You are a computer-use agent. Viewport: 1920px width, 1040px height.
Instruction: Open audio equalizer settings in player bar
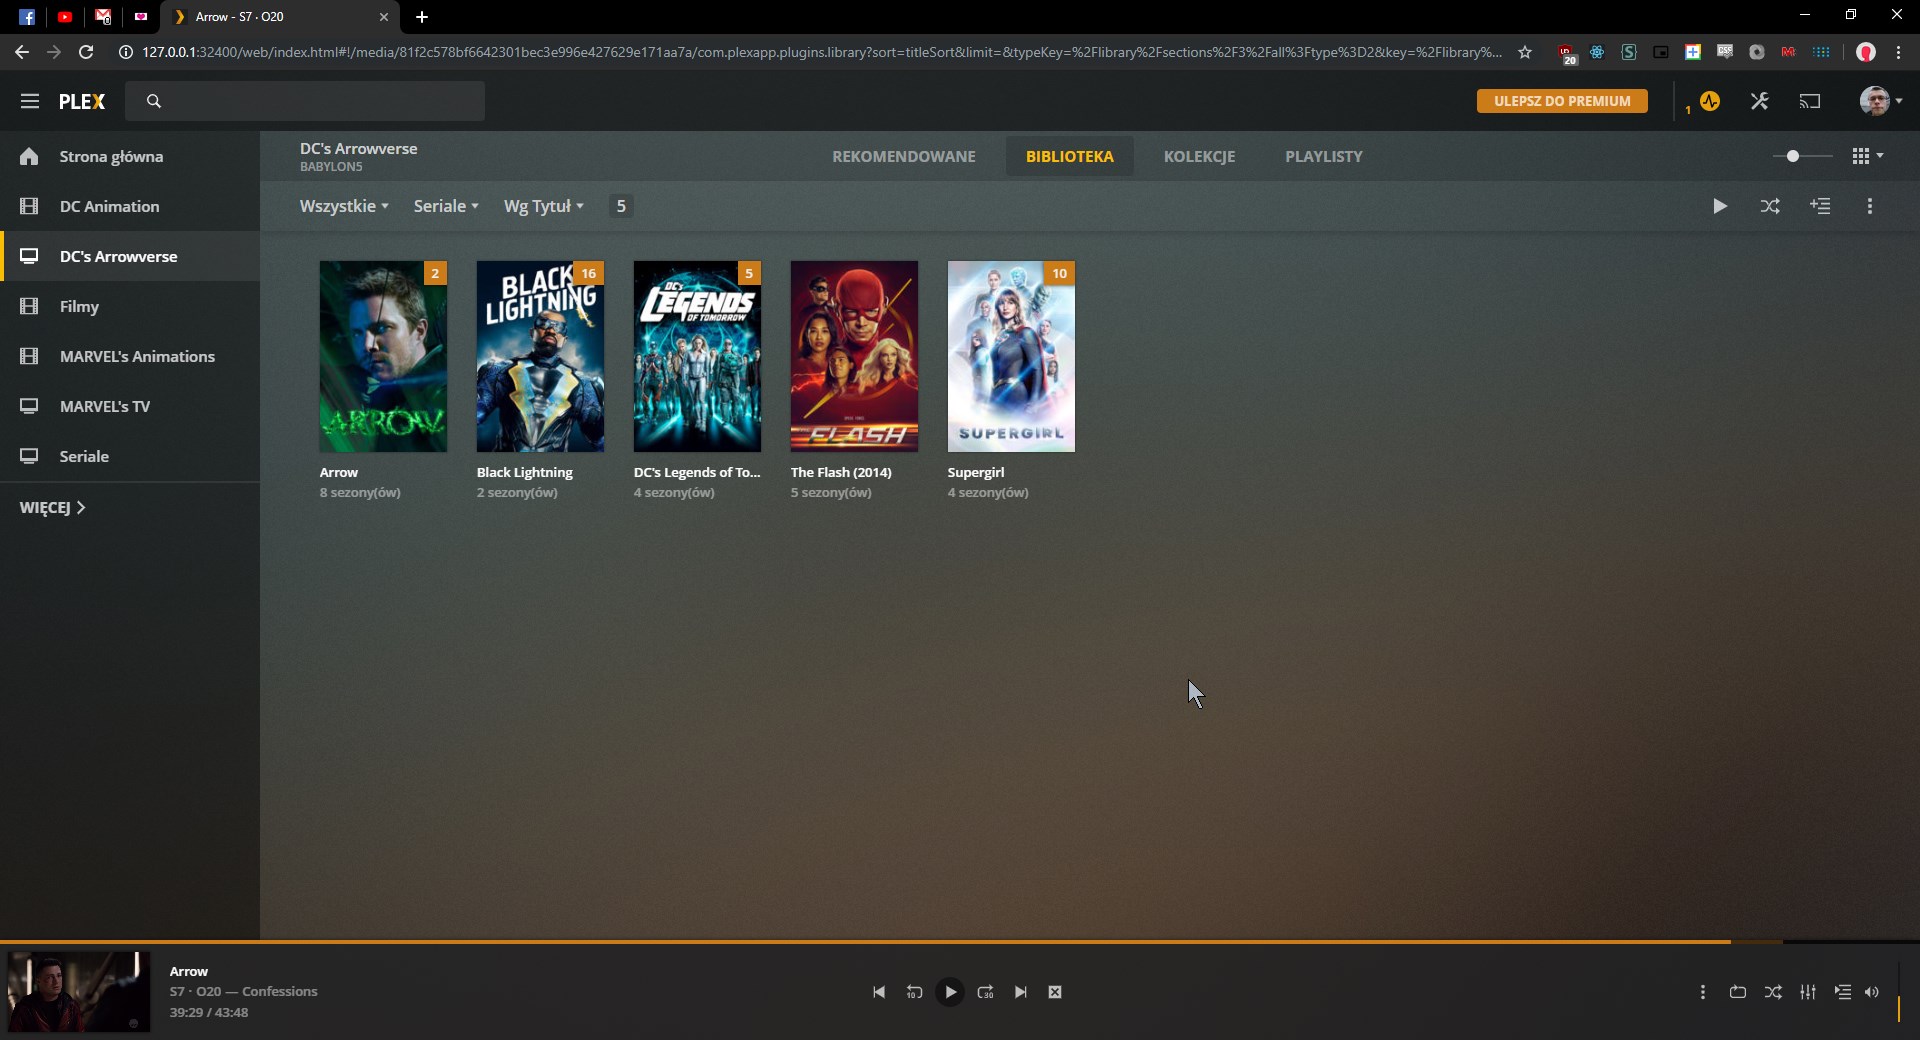1808,992
